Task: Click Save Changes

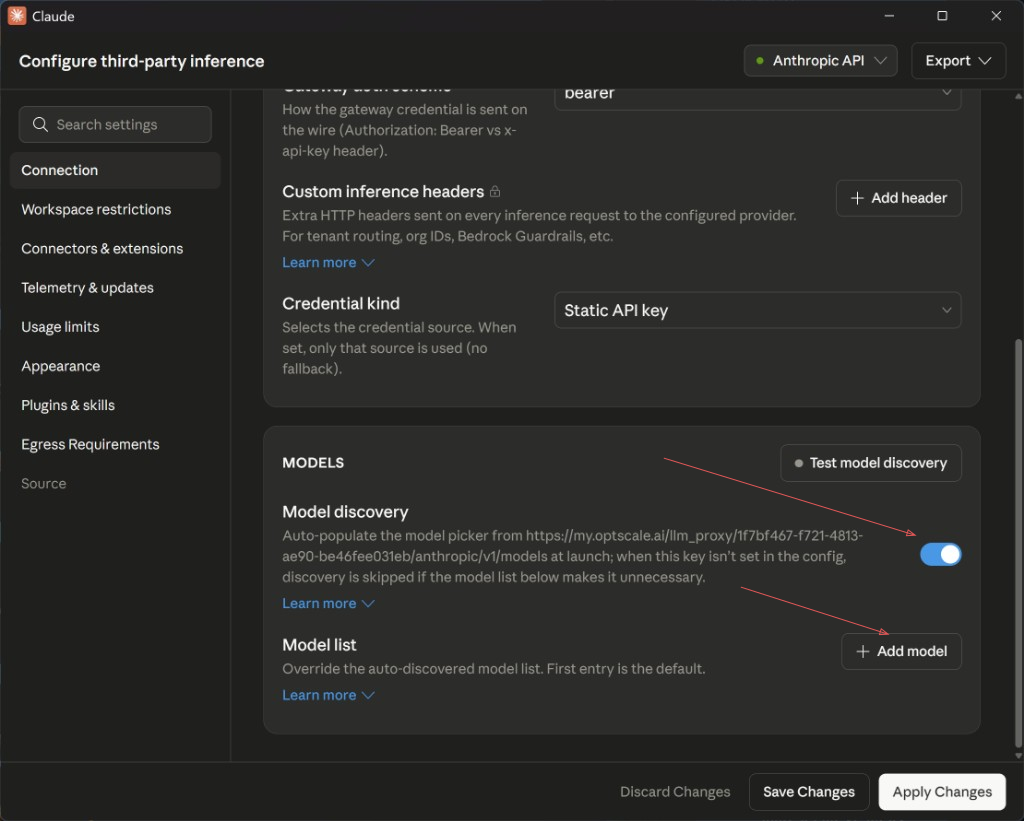Action: tap(808, 792)
